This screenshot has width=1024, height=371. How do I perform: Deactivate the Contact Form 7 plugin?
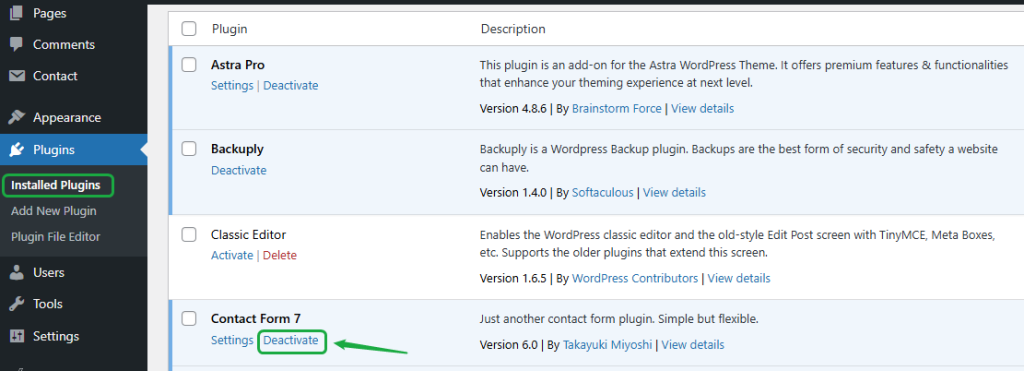pos(291,340)
